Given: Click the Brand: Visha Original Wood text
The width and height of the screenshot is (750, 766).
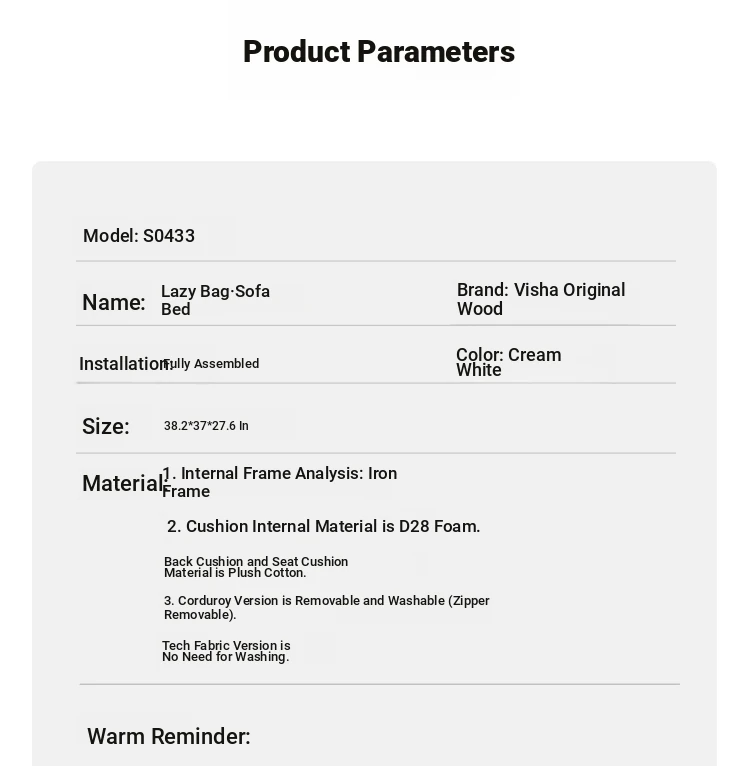Looking at the screenshot, I should [x=541, y=299].
